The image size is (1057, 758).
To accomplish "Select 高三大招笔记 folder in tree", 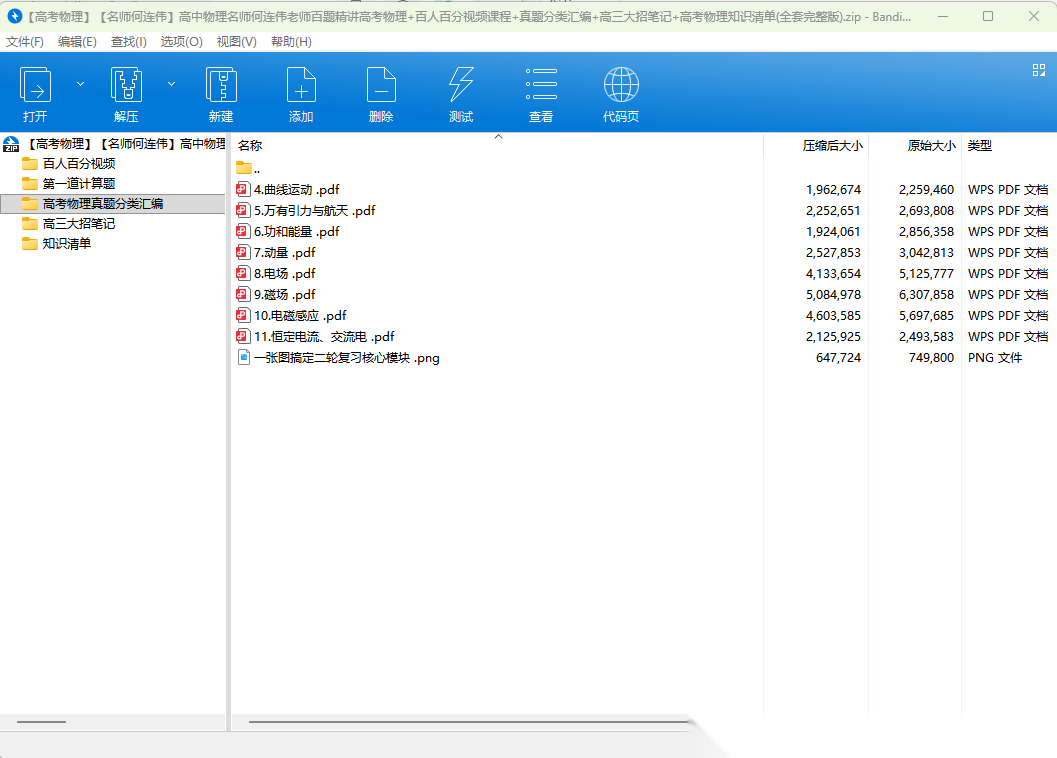I will click(78, 223).
